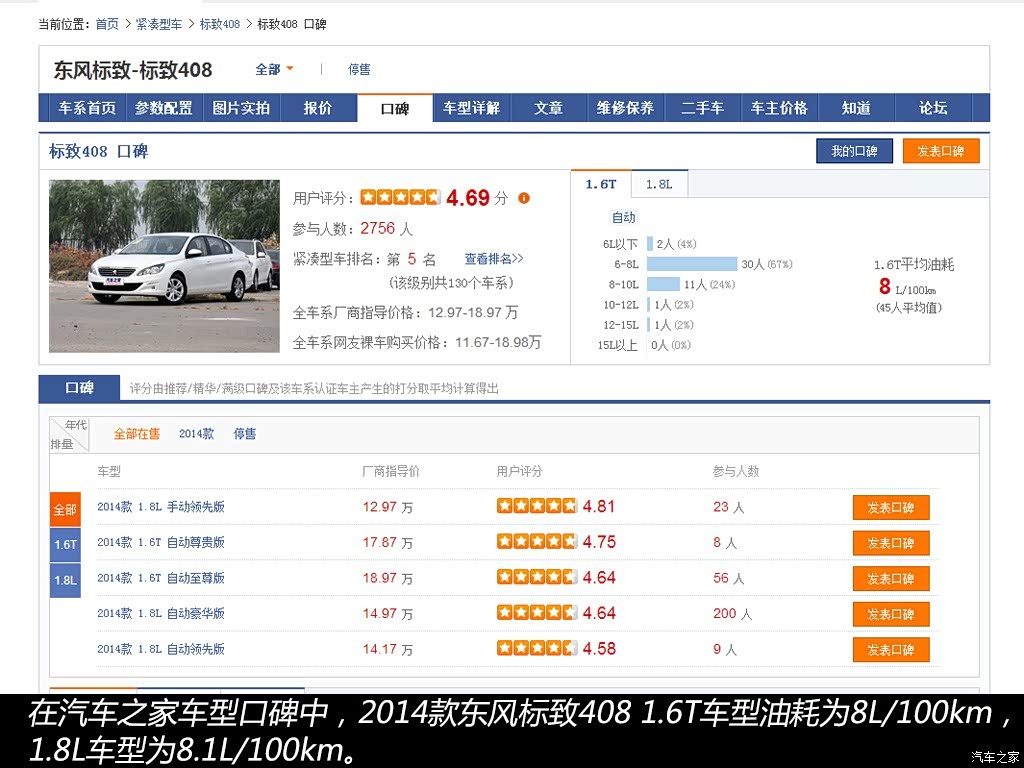Screen dimensions: 1024x768
Task: Click the 4.58 star rating
Action: pos(537,648)
